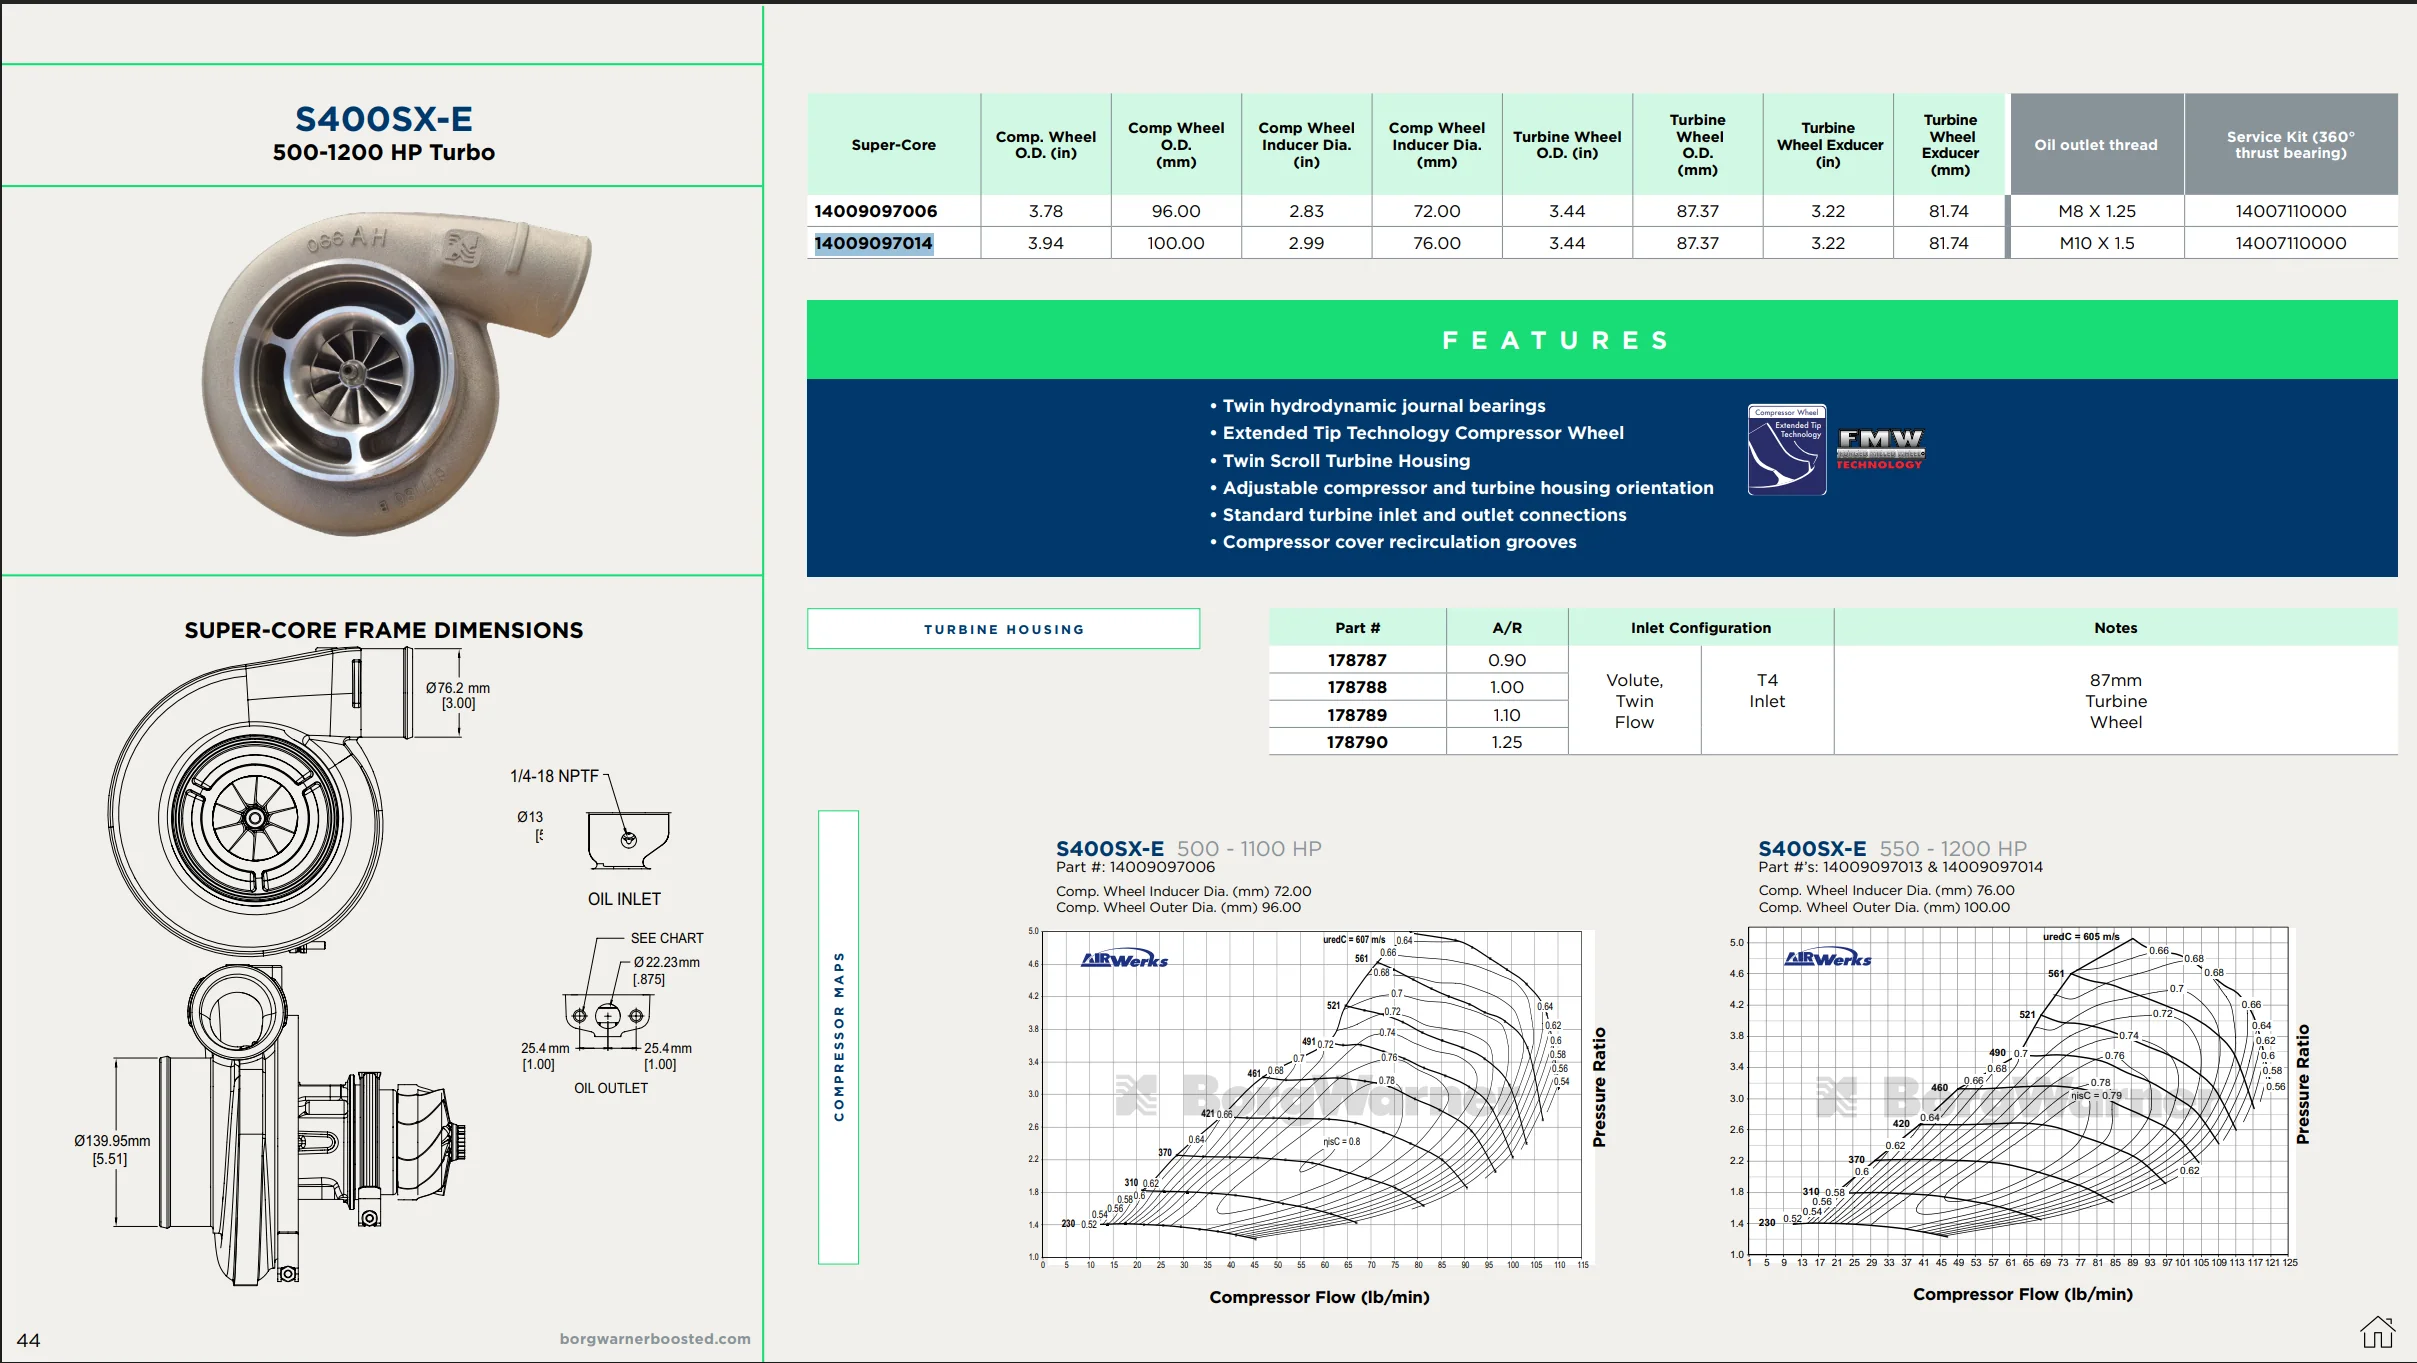Viewport: 2417px width, 1363px height.
Task: Click the TURBINE HOUSING section label
Action: pyautogui.click(x=1003, y=629)
